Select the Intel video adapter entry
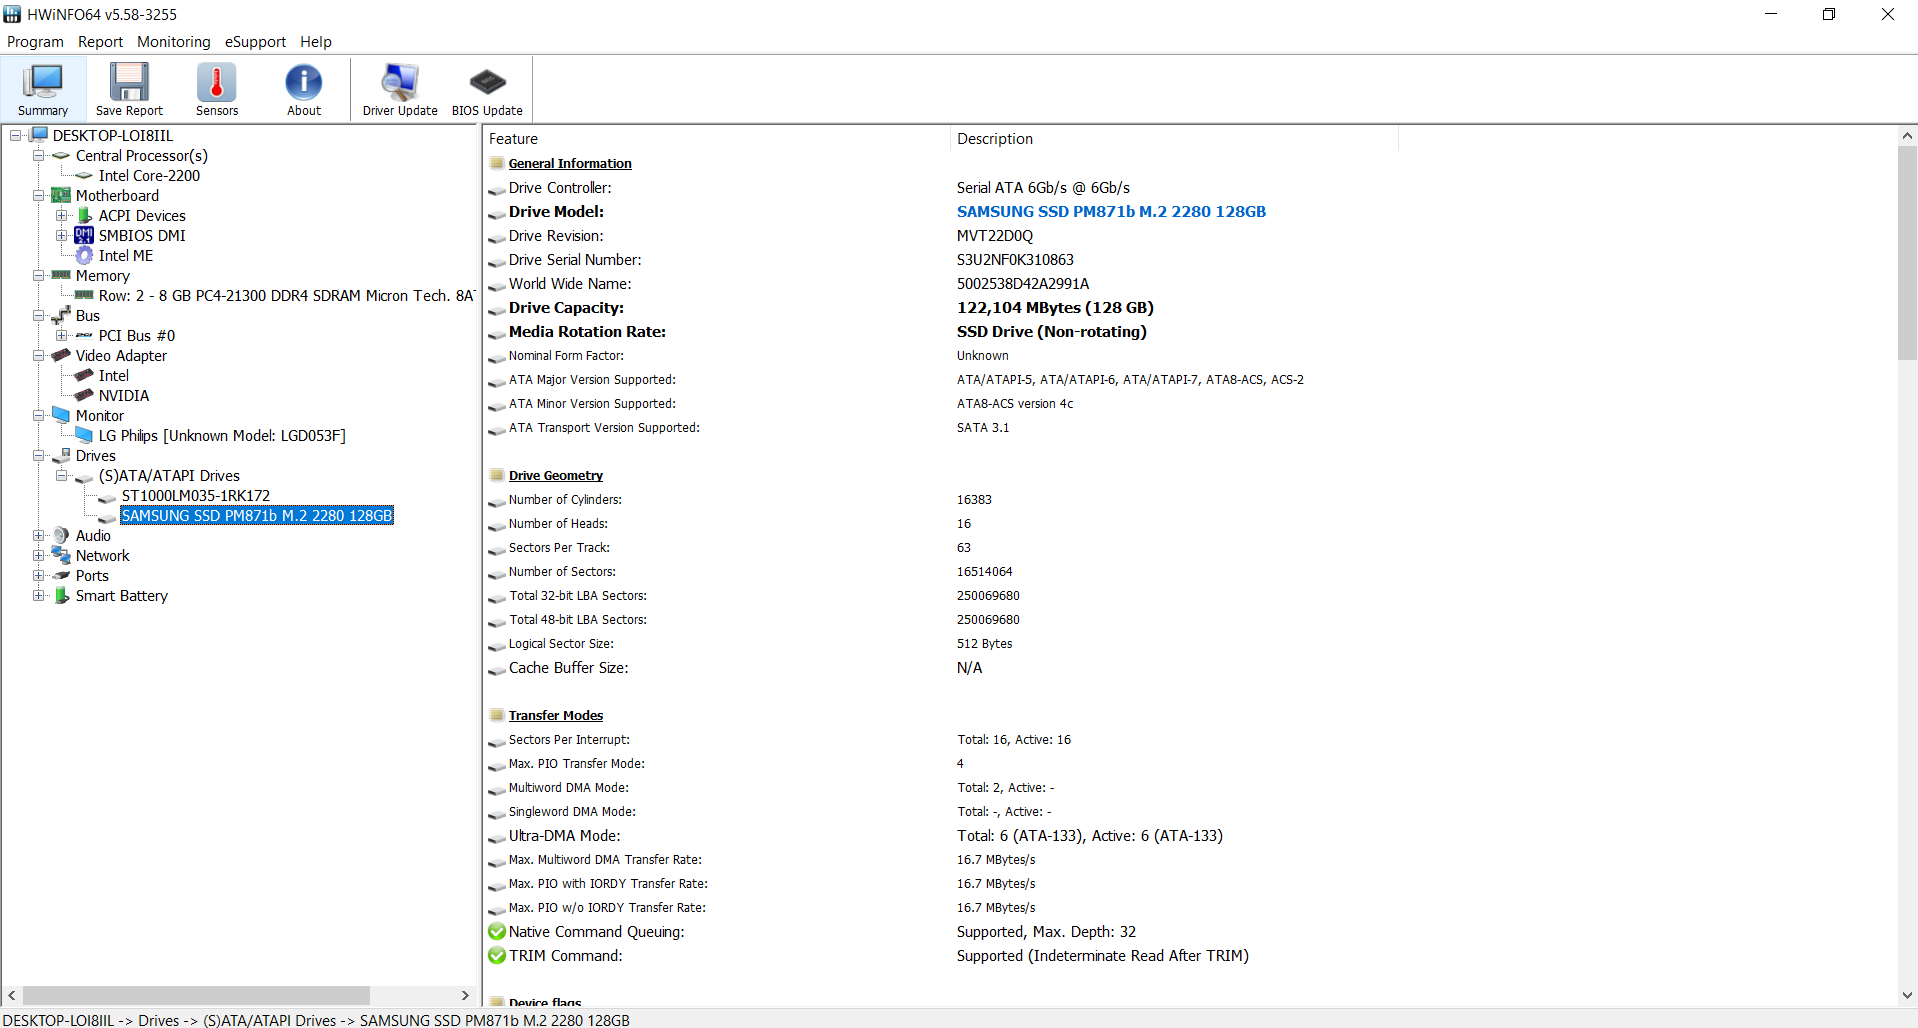1918x1028 pixels. pyautogui.click(x=114, y=375)
